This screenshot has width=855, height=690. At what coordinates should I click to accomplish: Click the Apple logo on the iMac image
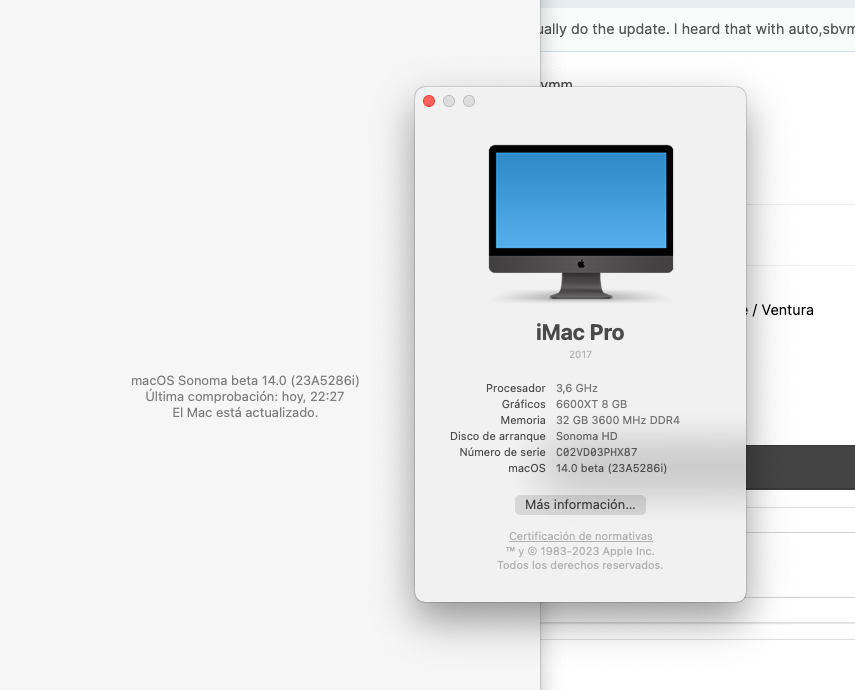(x=581, y=264)
